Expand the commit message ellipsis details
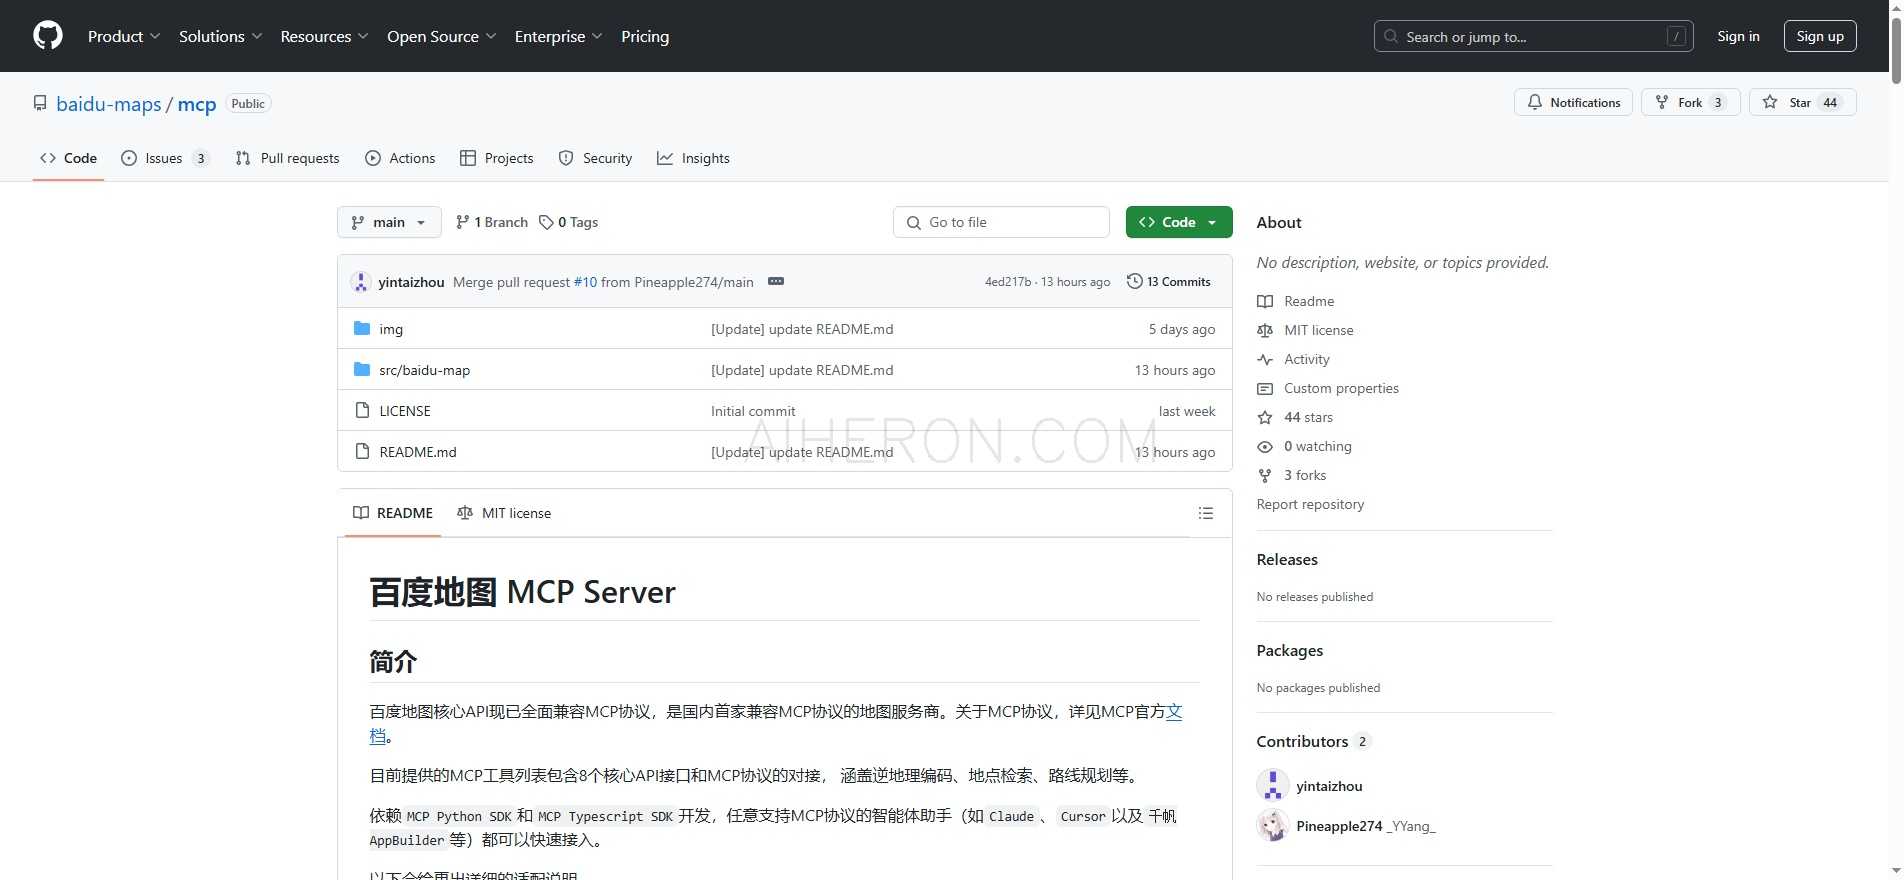1904x880 pixels. click(x=776, y=281)
